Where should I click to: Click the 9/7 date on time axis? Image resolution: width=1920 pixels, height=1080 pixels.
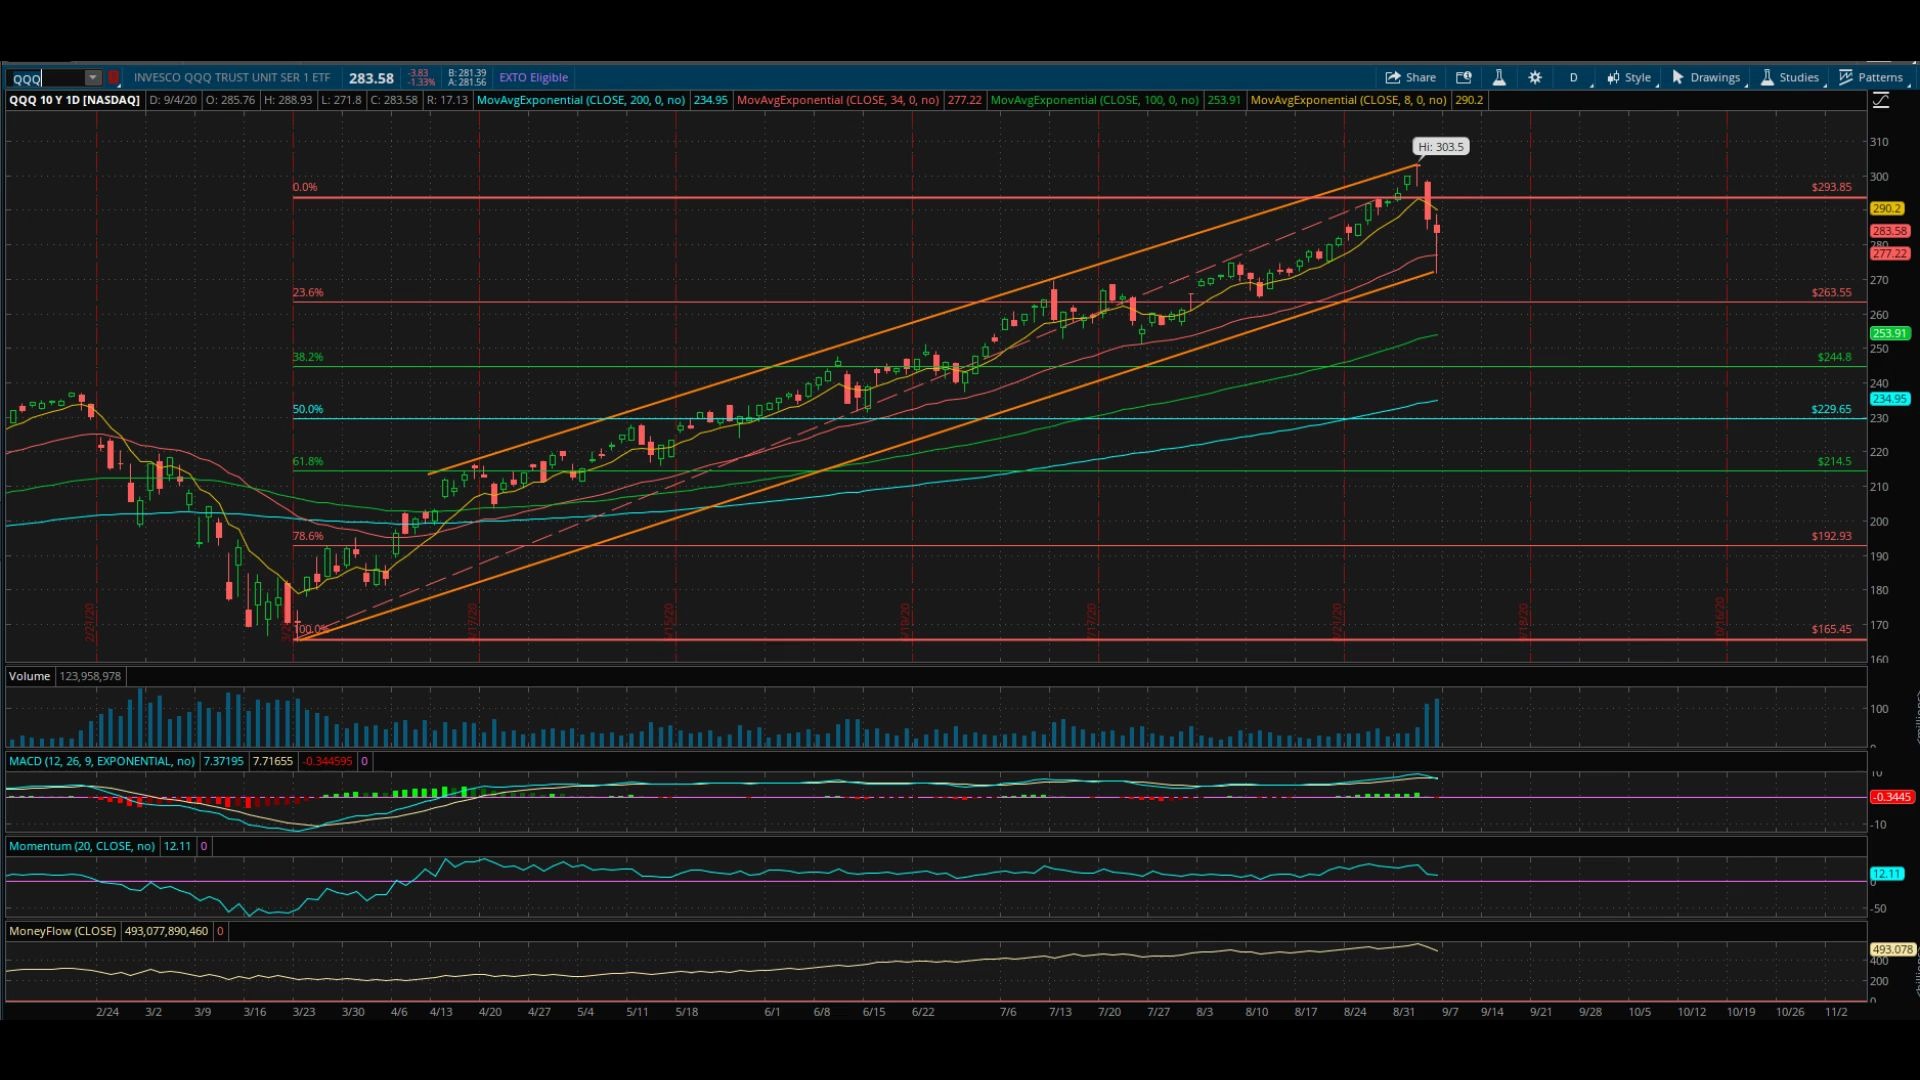[x=1450, y=1012]
